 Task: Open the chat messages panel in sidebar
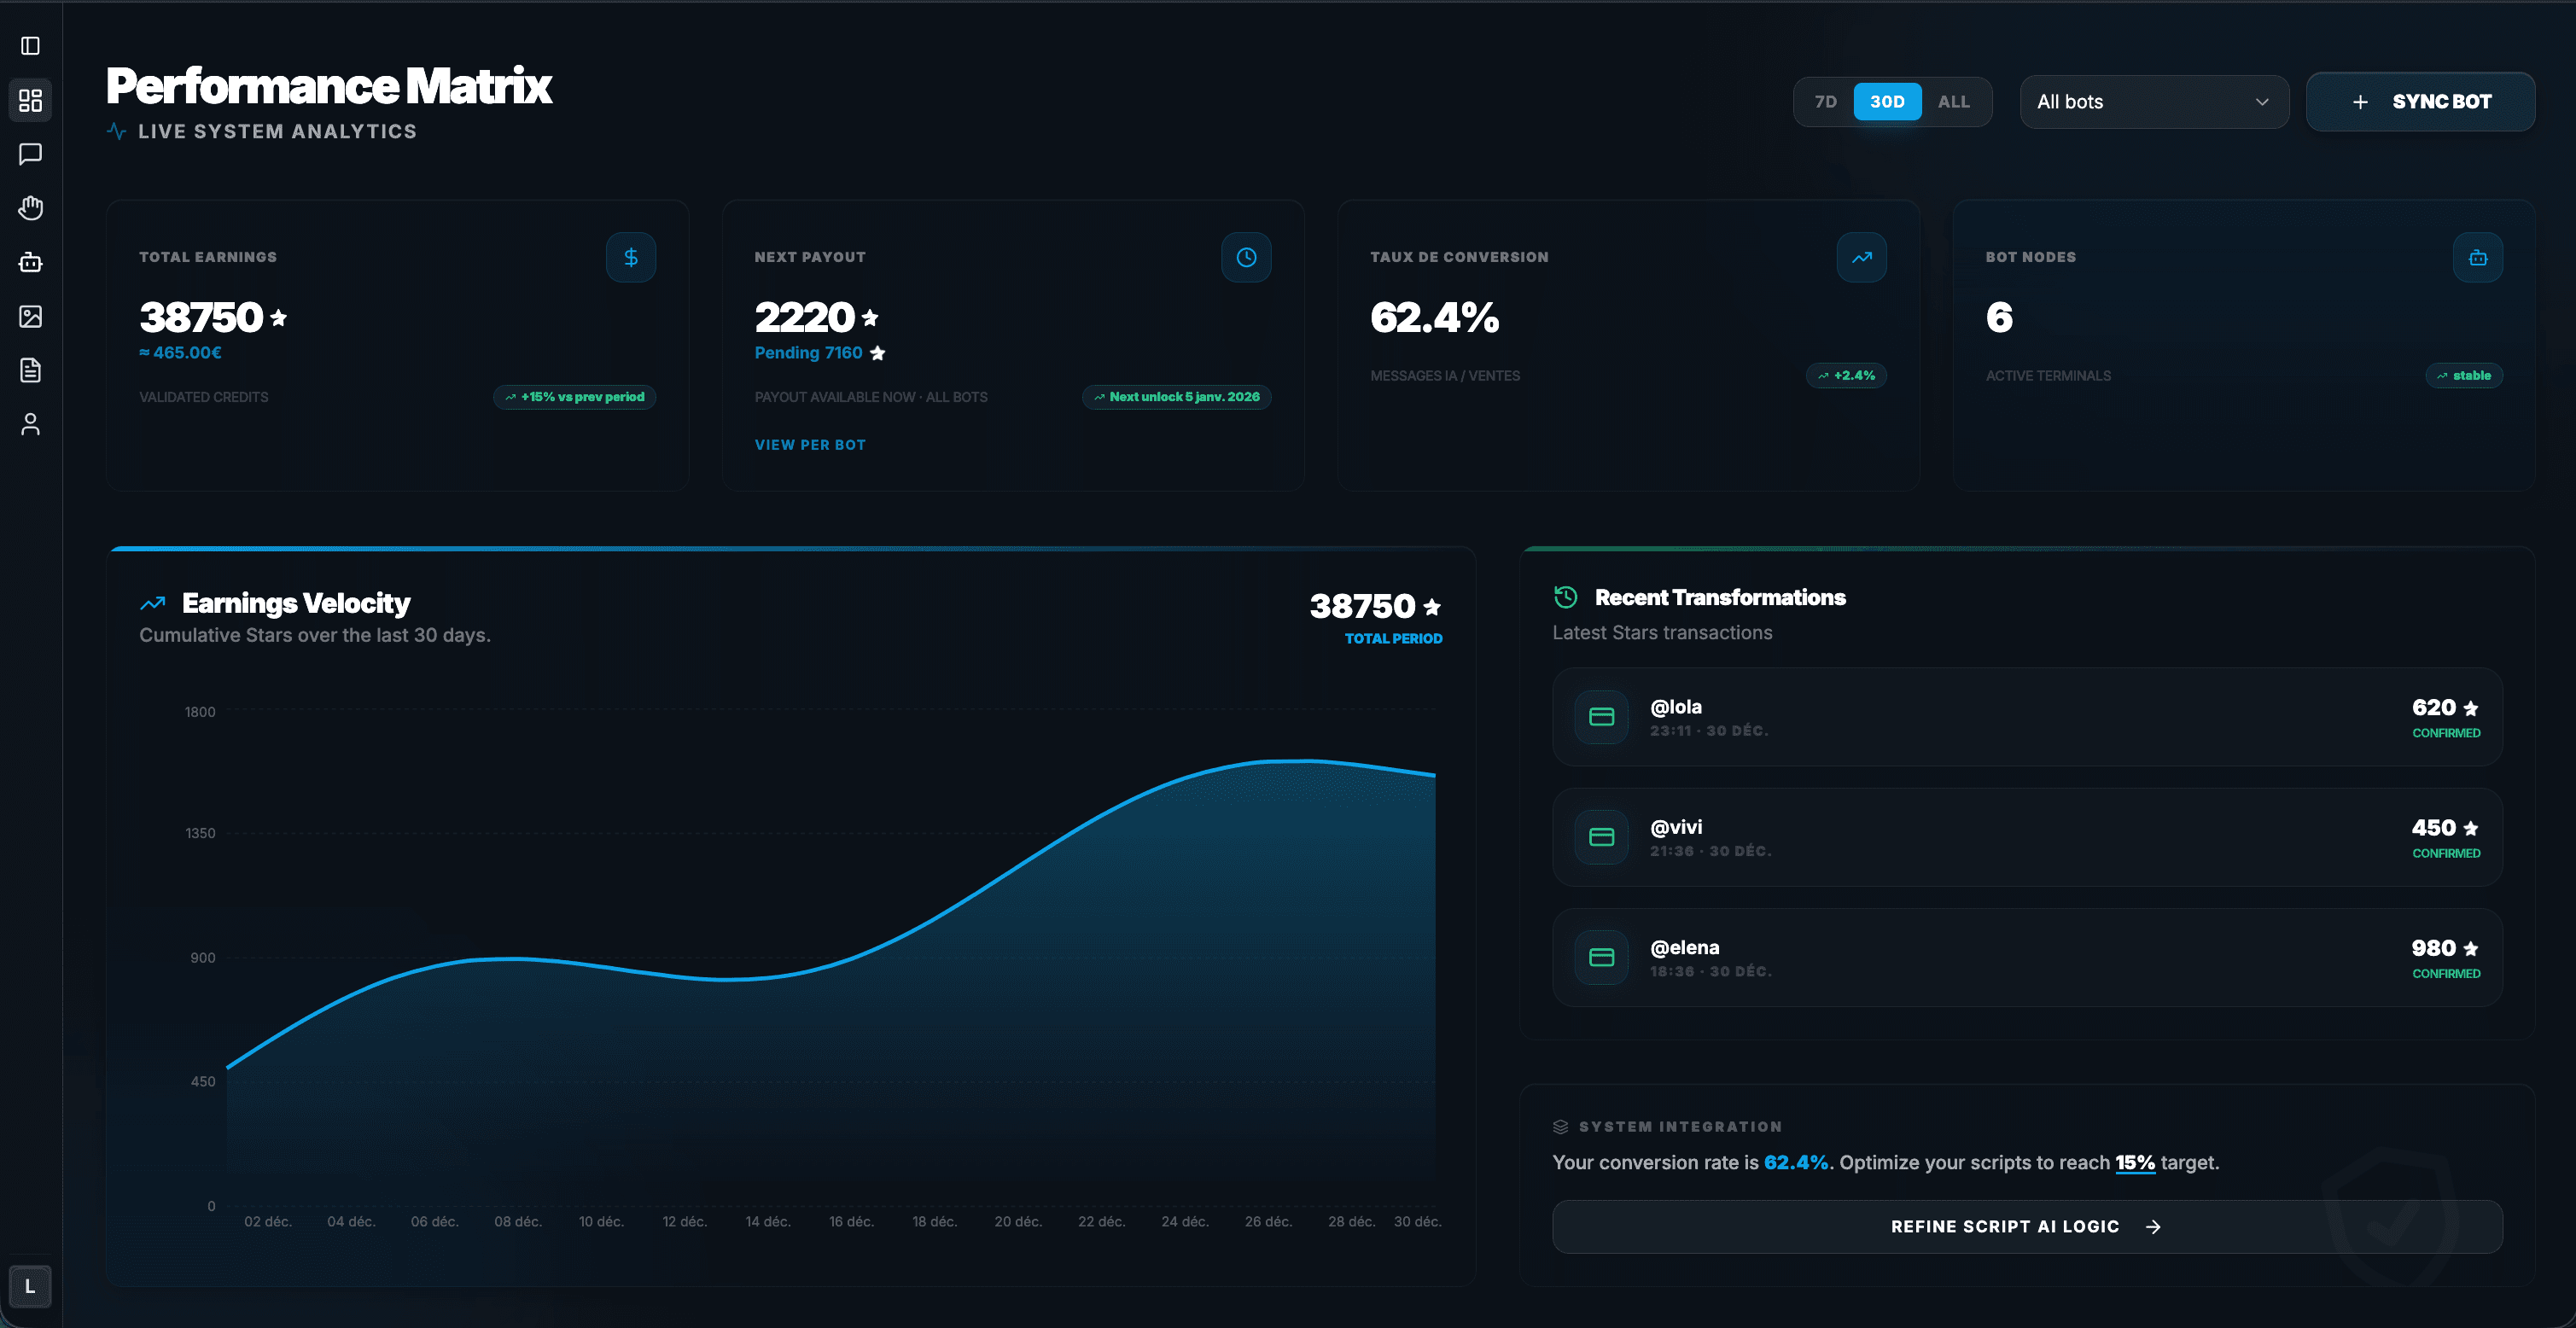point(30,153)
